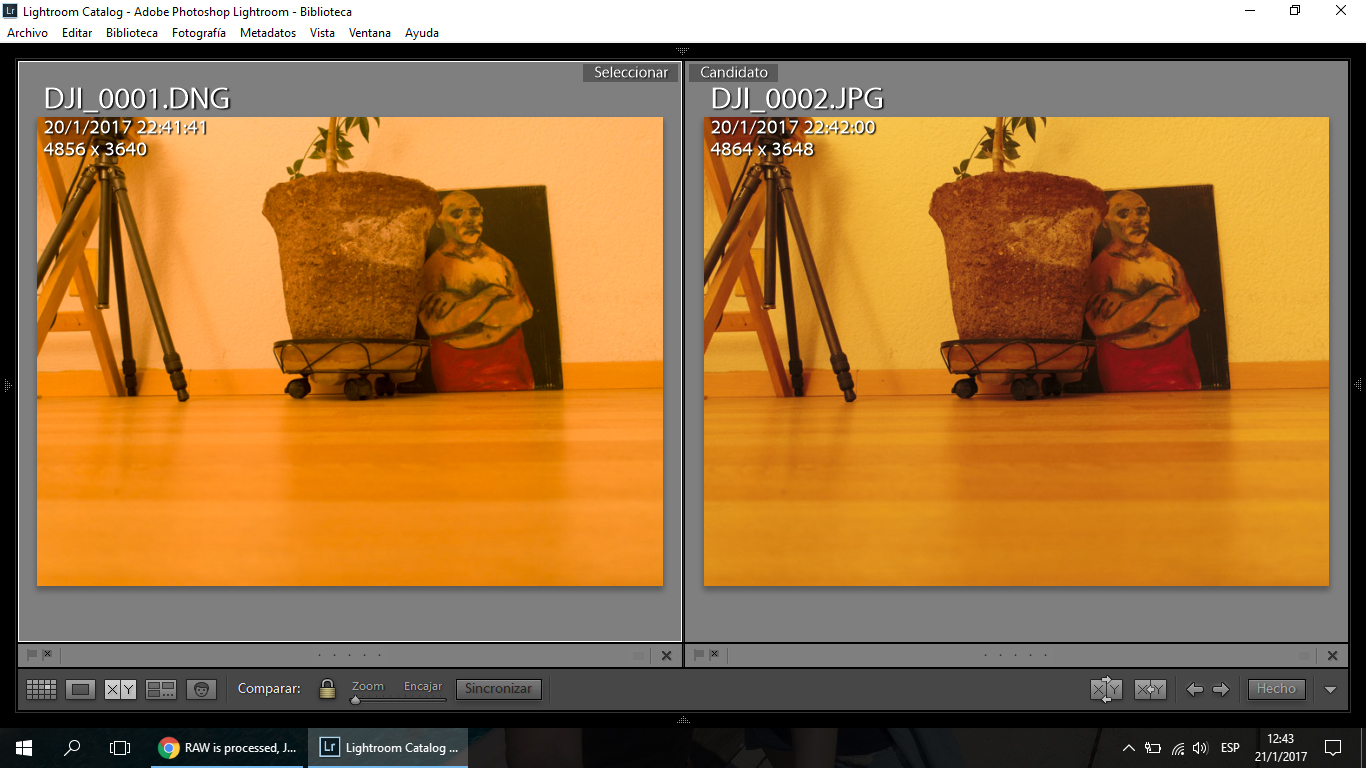Flag DJI_0001.DNG as pick
Viewport: 1366px width, 768px height.
pyautogui.click(x=32, y=655)
